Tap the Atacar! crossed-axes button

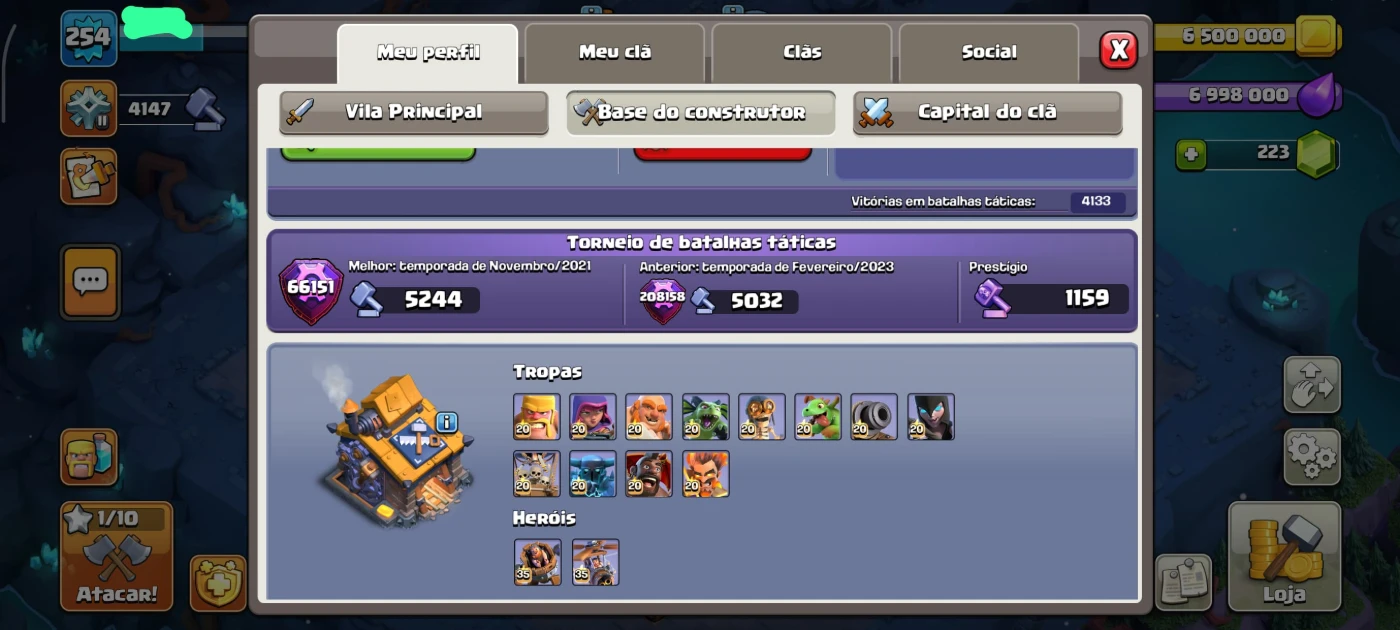click(117, 556)
